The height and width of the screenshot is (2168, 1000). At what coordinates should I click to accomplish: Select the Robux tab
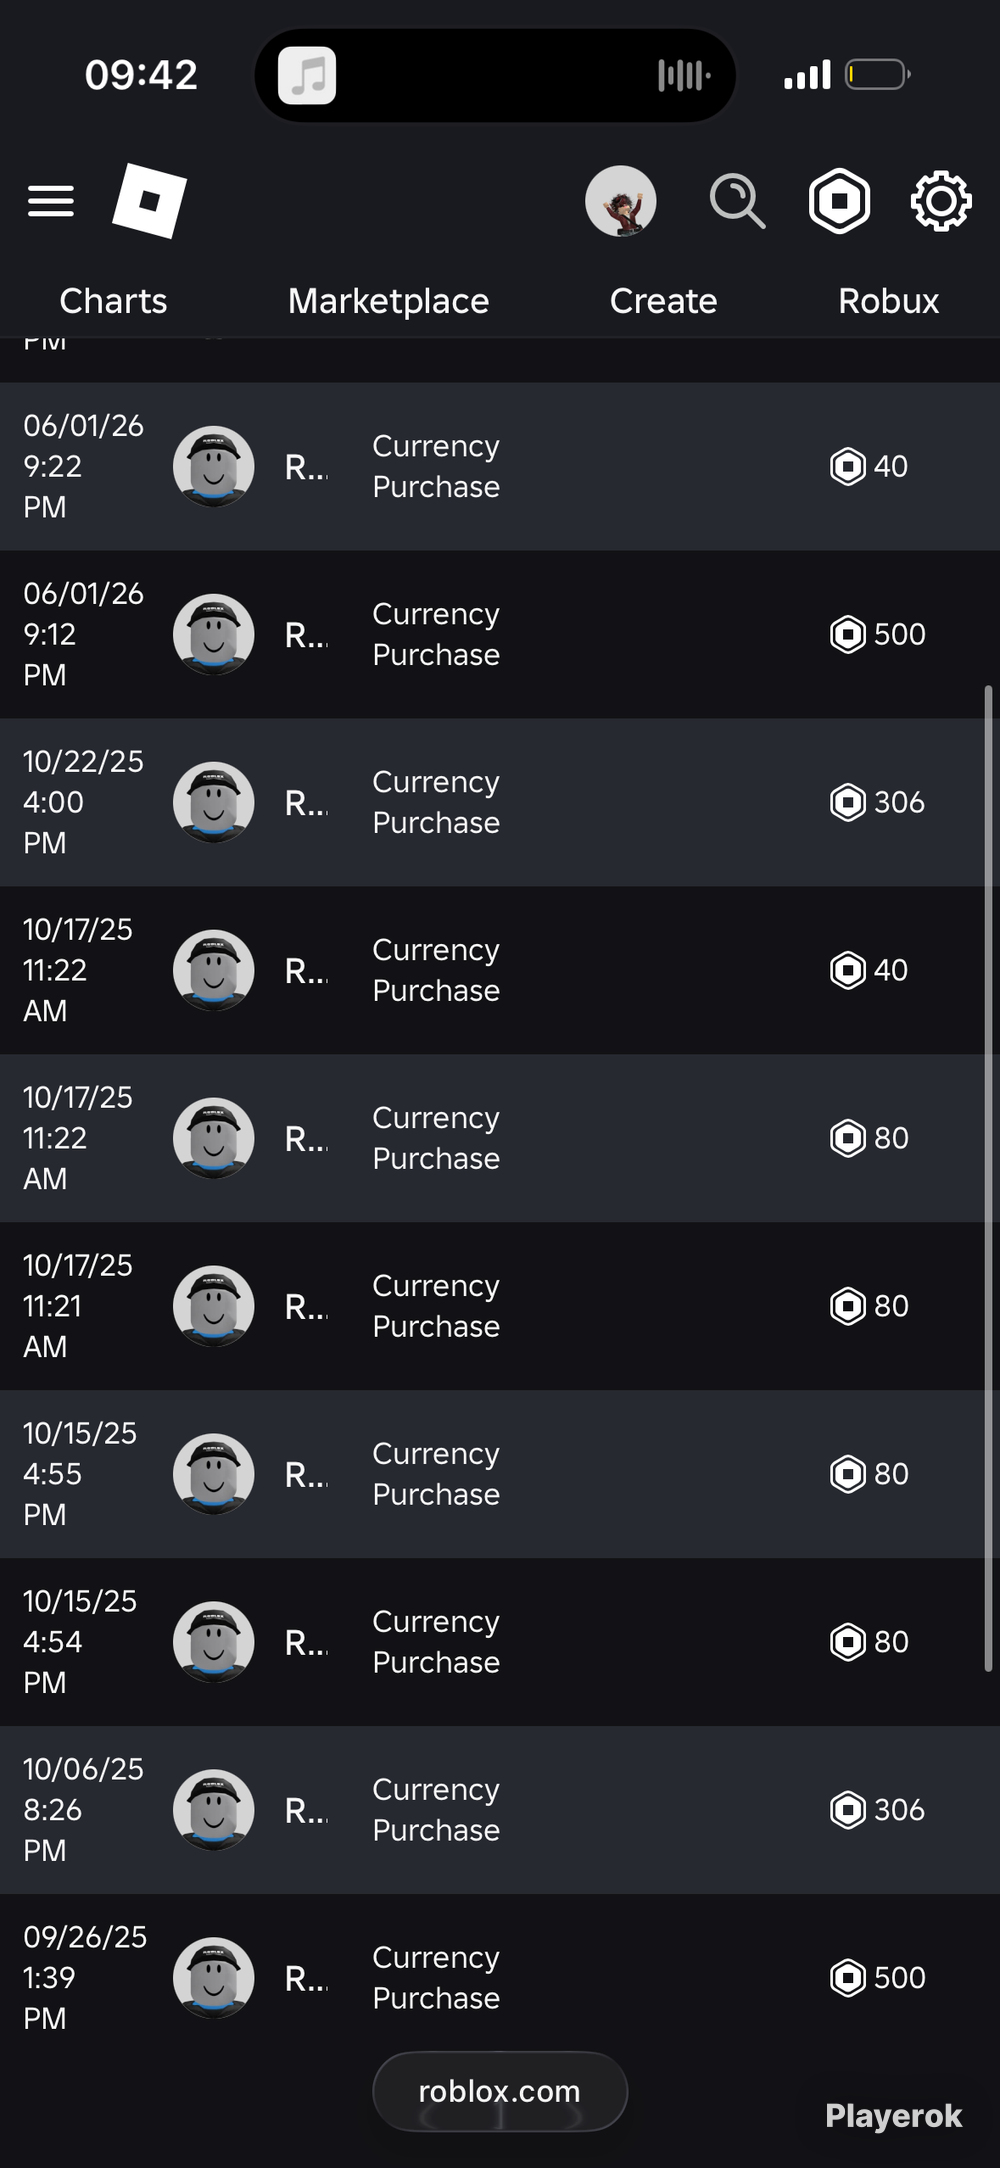click(888, 301)
